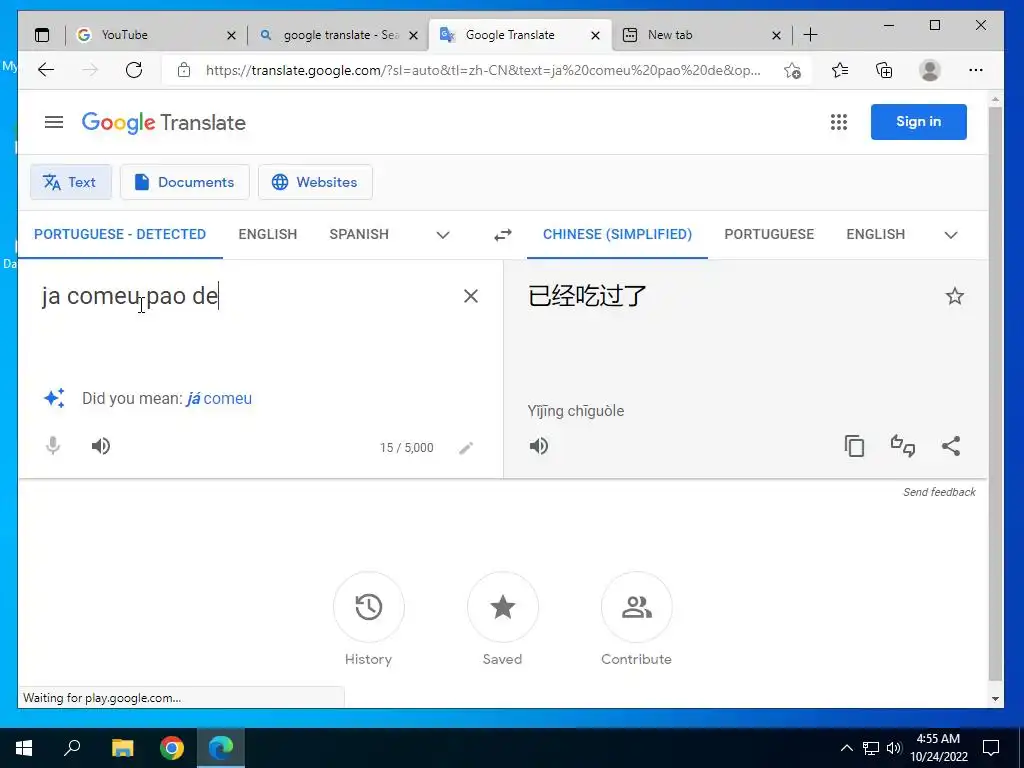This screenshot has width=1024, height=768.
Task: Click the pinyin text Yǐjīng chīguòle
Action: (576, 411)
